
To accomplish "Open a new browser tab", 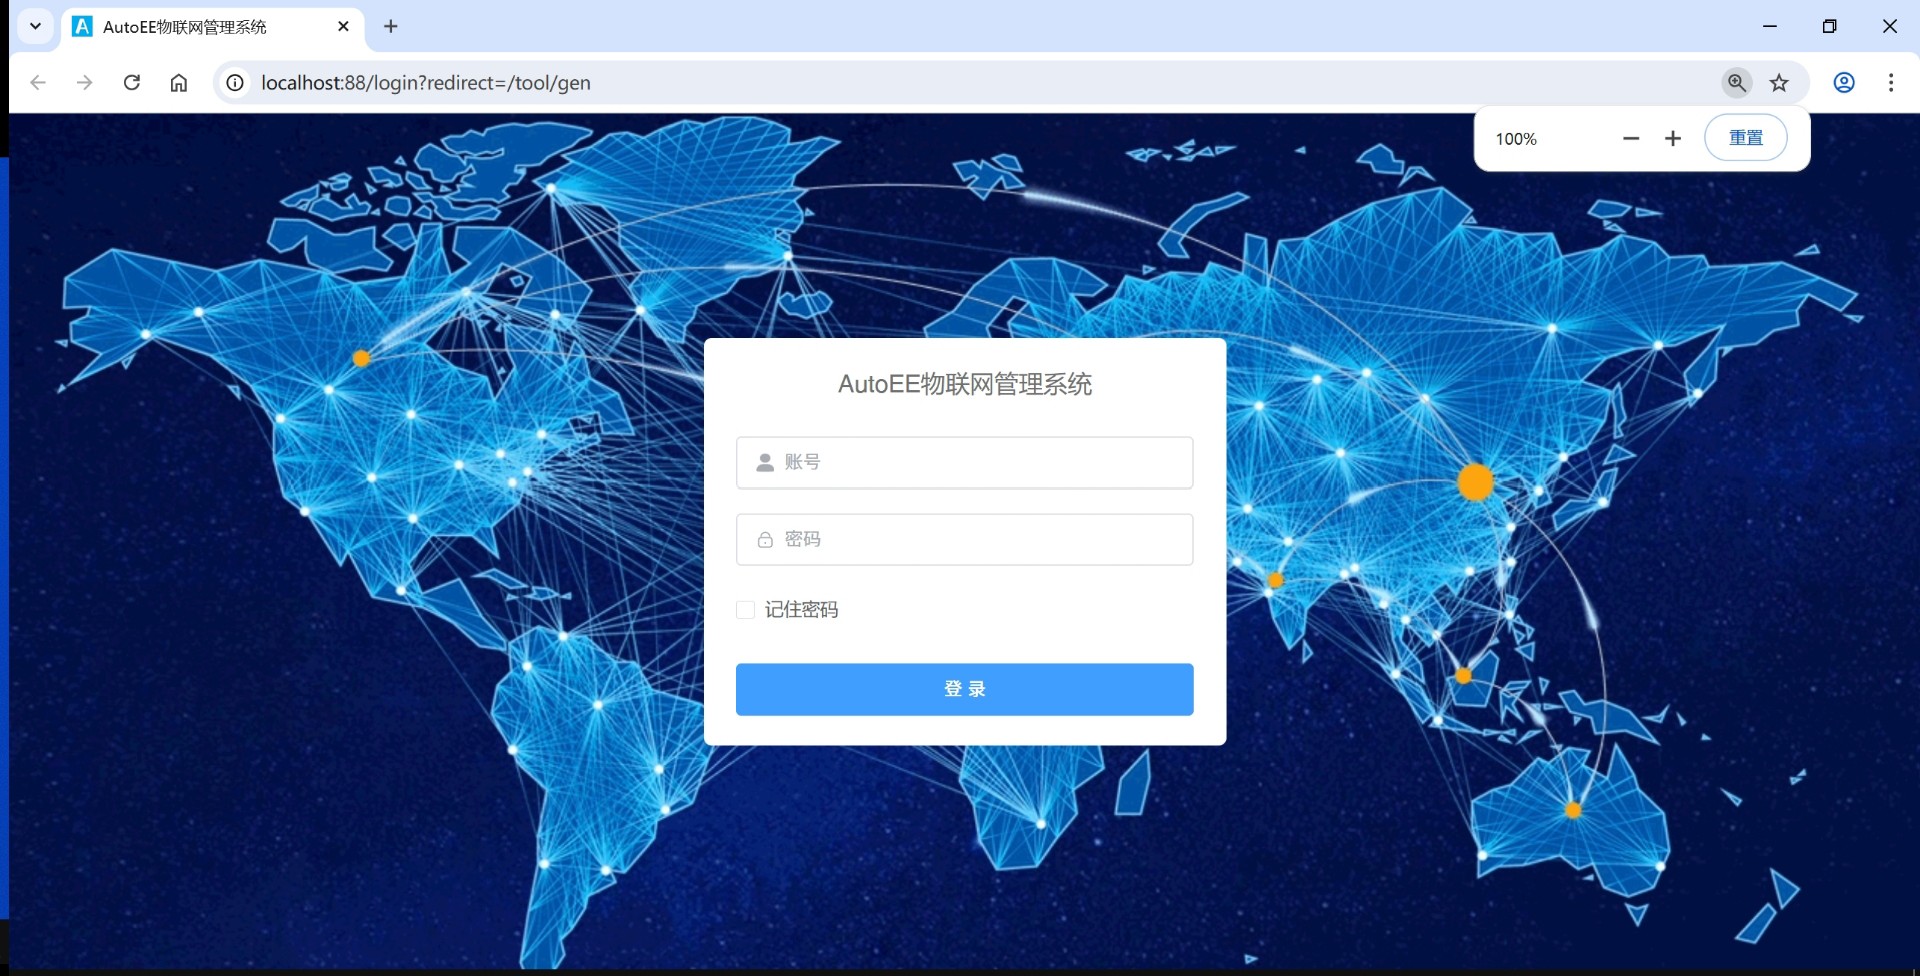I will (391, 27).
